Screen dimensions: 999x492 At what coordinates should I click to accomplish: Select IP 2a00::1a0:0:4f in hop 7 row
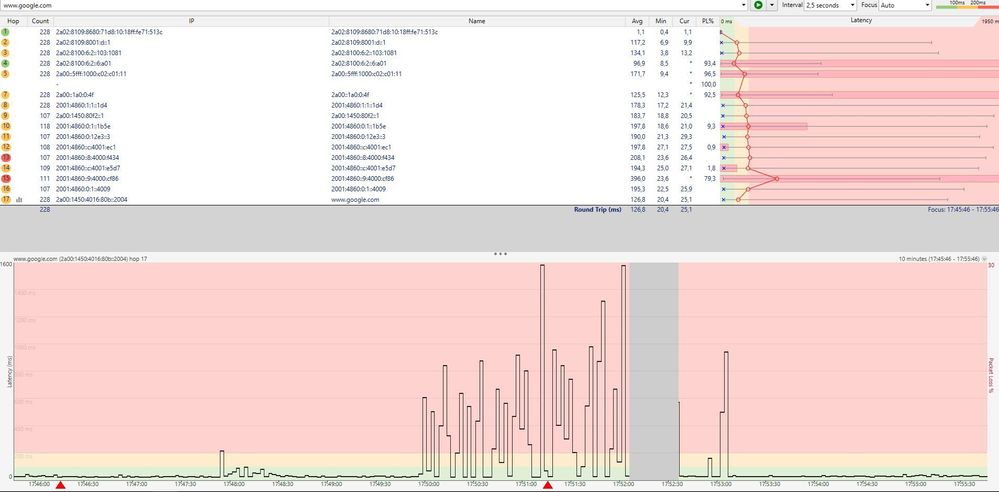point(75,94)
